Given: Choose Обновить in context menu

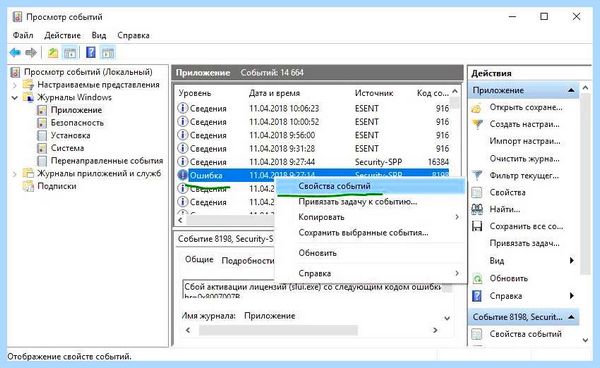Looking at the screenshot, I should (370, 253).
